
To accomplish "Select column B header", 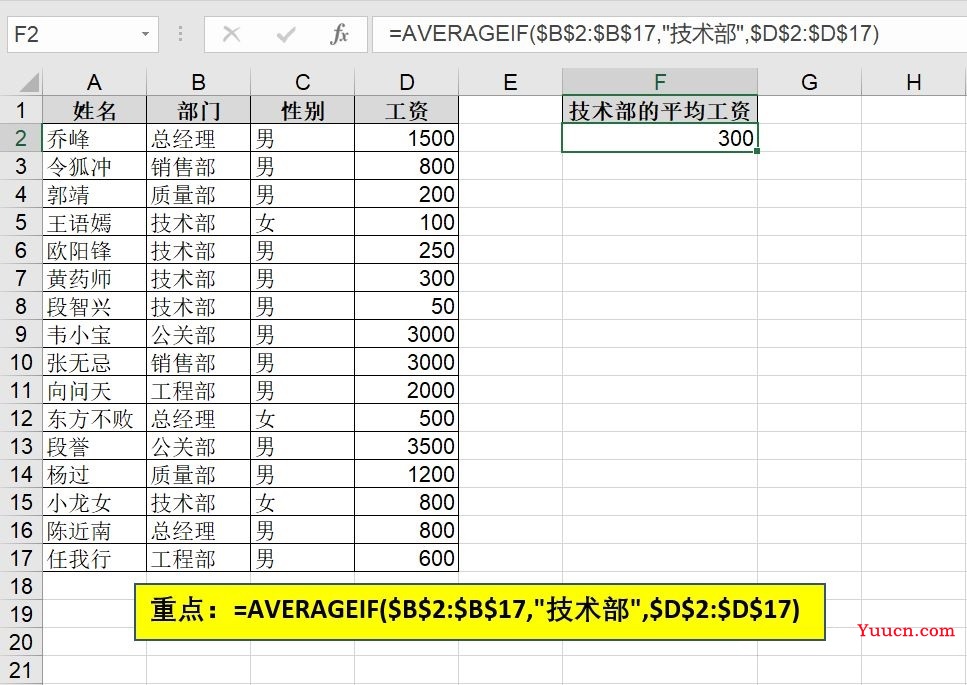I will pyautogui.click(x=198, y=81).
